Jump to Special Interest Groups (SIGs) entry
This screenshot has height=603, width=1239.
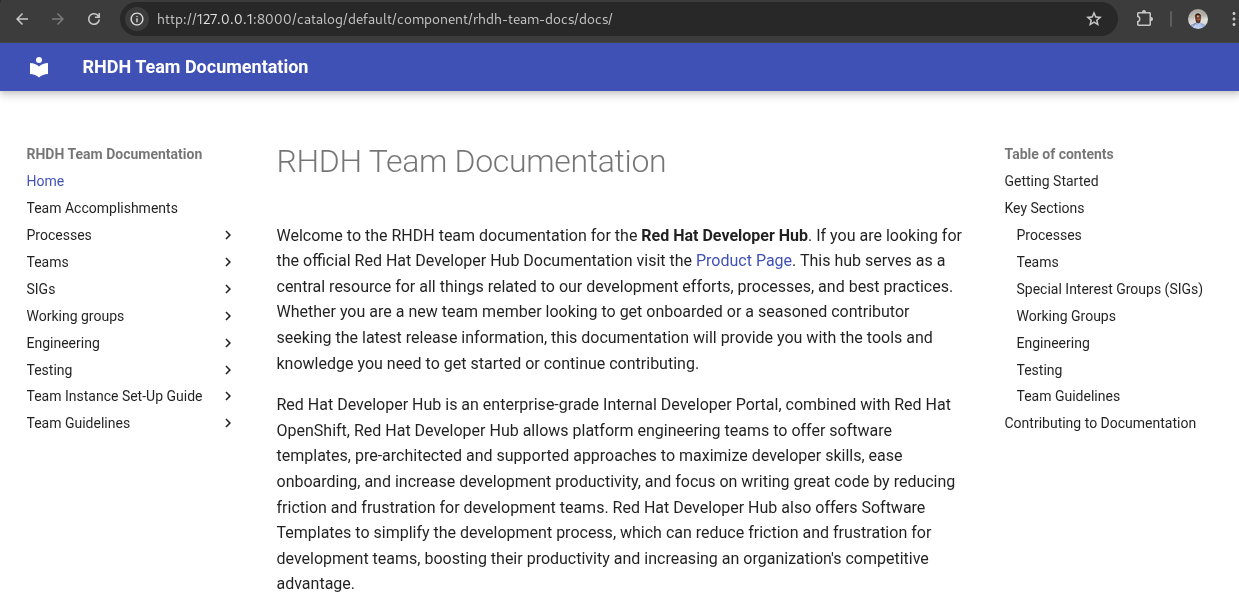(x=1109, y=289)
